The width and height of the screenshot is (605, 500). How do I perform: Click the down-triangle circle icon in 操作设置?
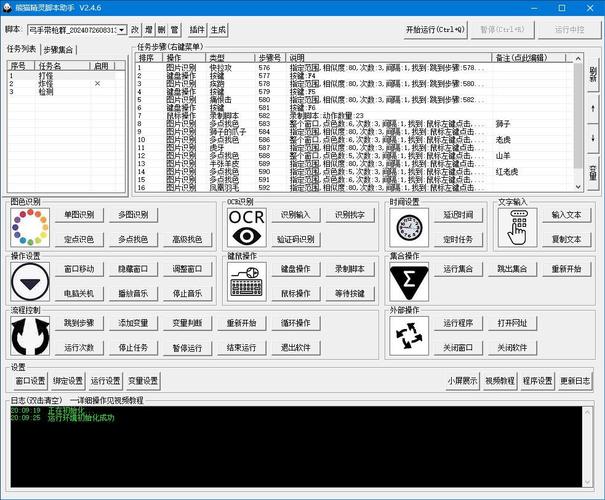[30, 282]
